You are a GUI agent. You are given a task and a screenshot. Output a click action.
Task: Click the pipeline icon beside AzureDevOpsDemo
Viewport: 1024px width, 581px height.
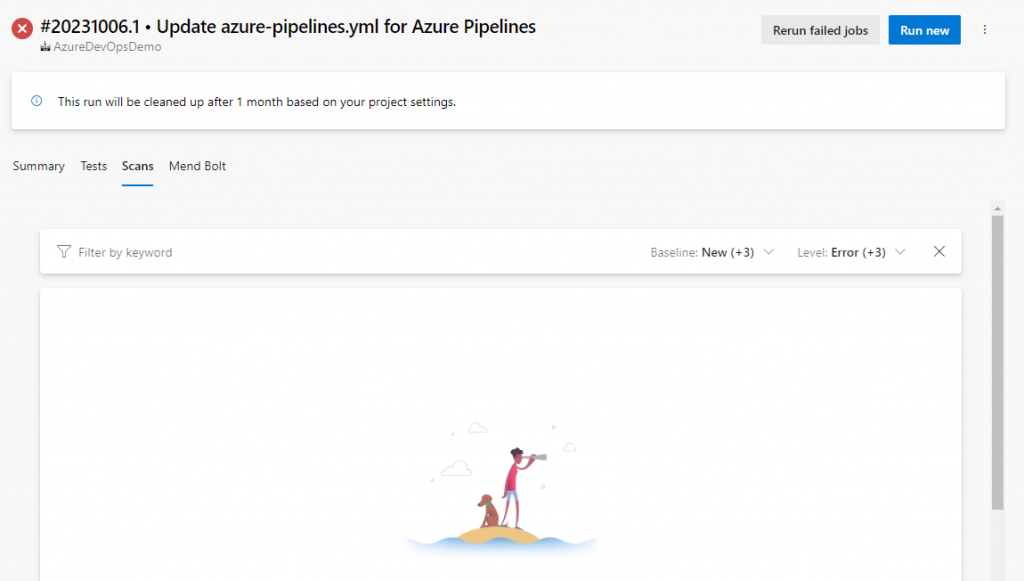coord(45,47)
